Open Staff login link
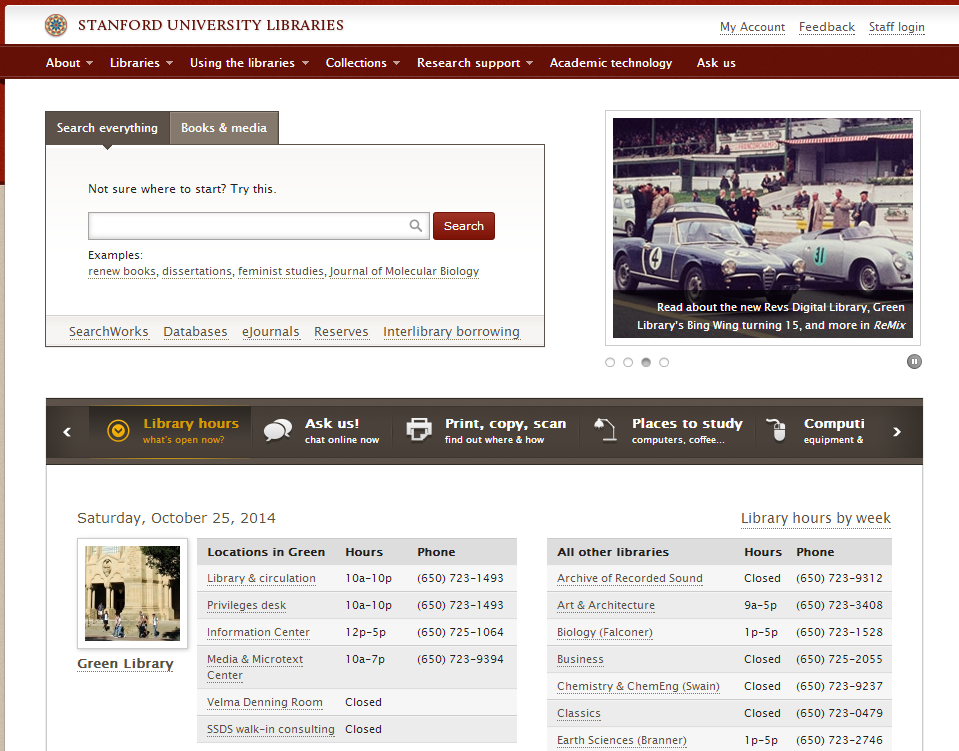The image size is (959, 751). pyautogui.click(x=897, y=27)
